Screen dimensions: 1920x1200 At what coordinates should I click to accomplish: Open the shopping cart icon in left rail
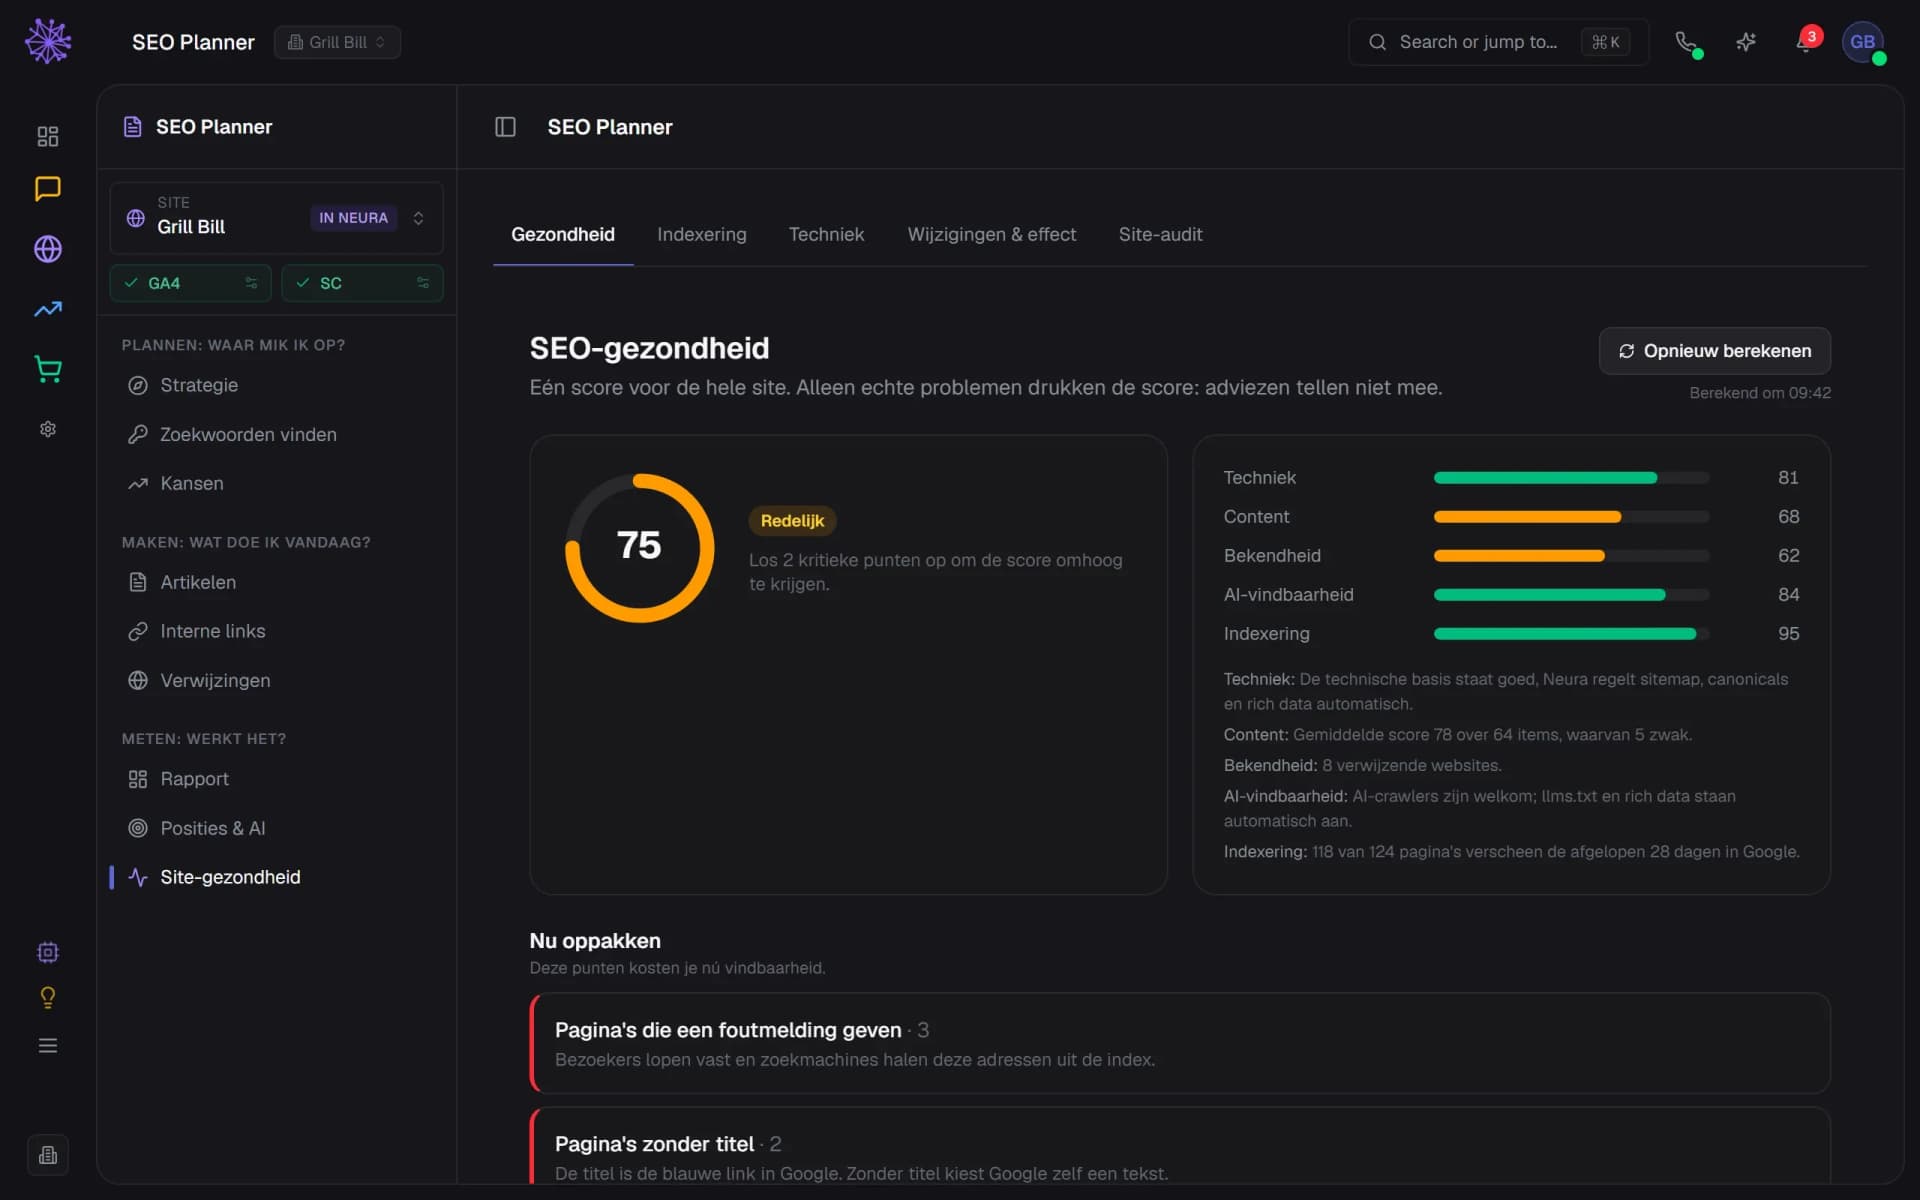48,369
